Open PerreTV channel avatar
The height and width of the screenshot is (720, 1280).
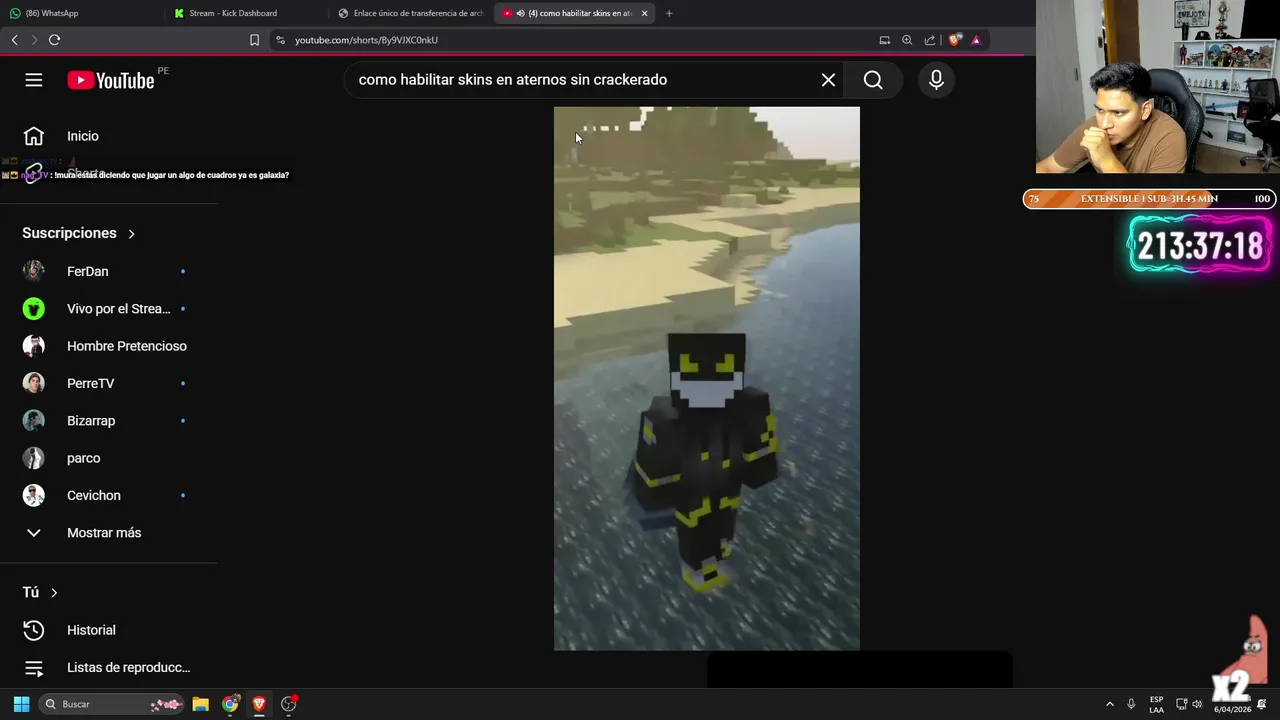coord(34,383)
